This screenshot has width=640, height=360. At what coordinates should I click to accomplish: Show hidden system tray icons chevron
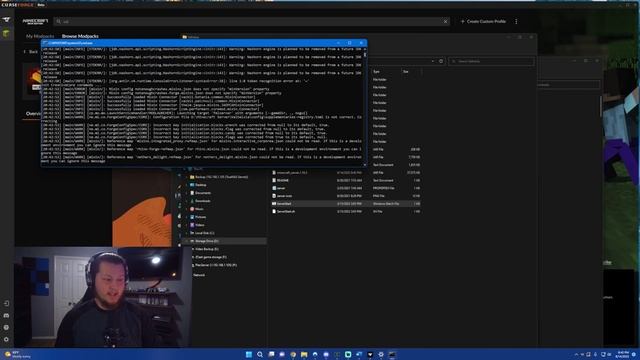(576, 354)
